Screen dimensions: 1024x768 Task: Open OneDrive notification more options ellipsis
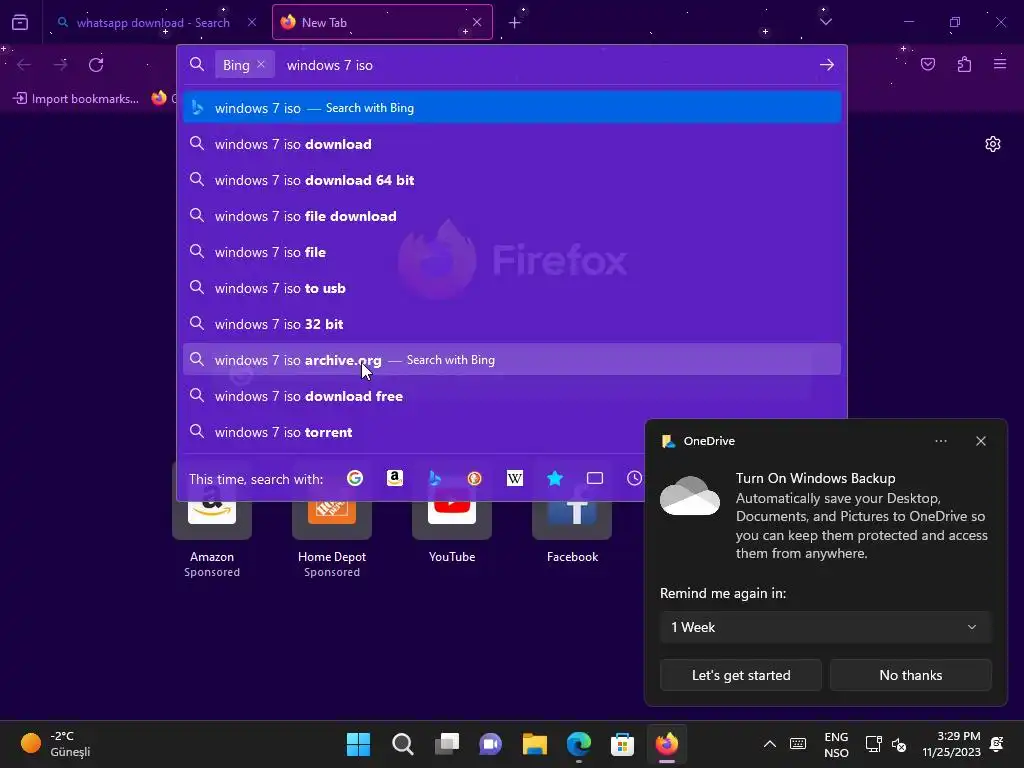(x=940, y=441)
